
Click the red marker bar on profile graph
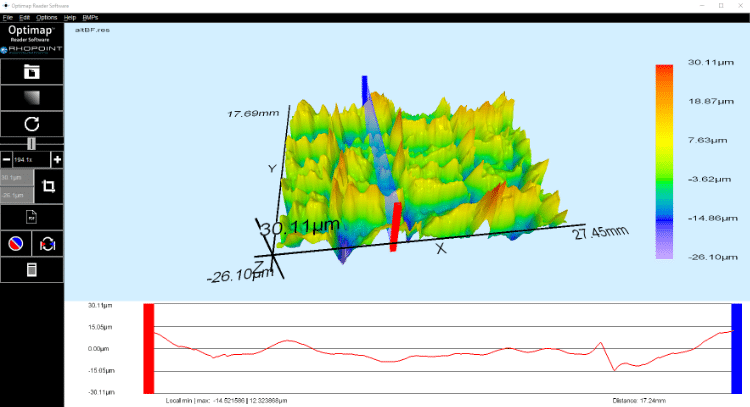click(x=148, y=349)
